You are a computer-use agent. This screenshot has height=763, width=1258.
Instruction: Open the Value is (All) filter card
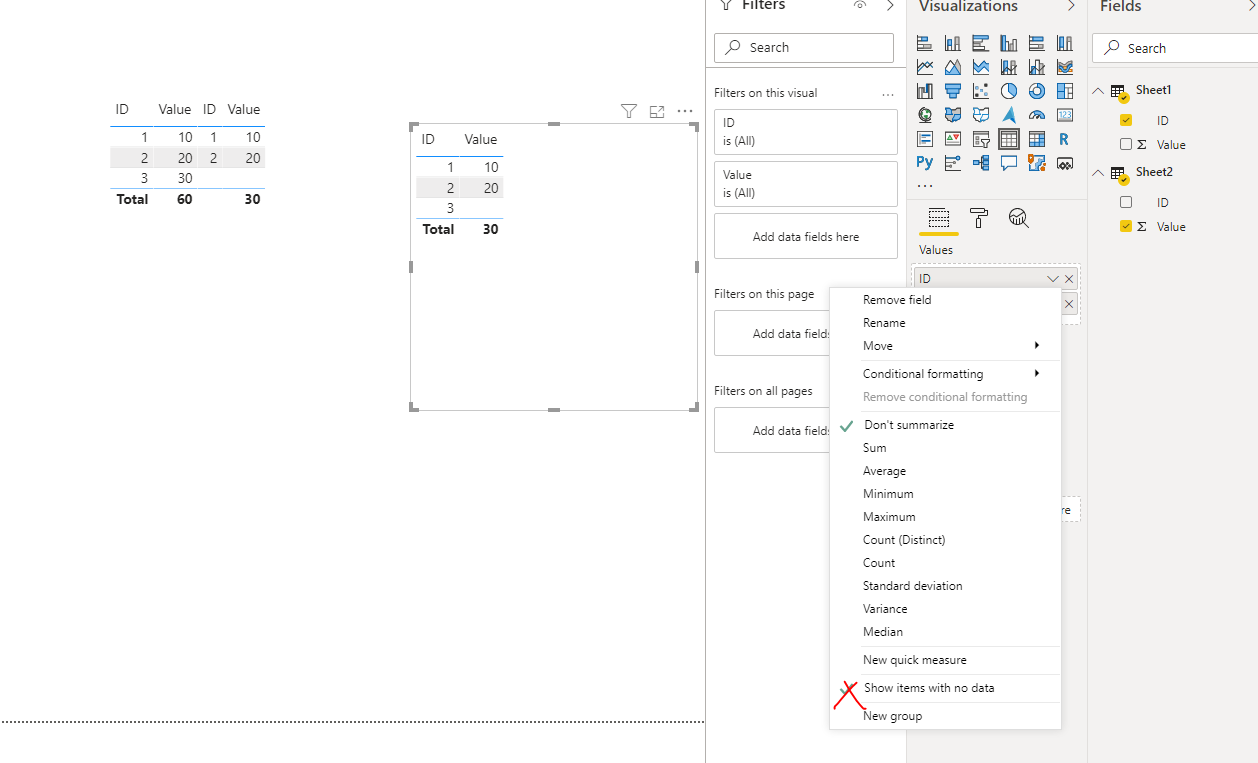(x=806, y=184)
